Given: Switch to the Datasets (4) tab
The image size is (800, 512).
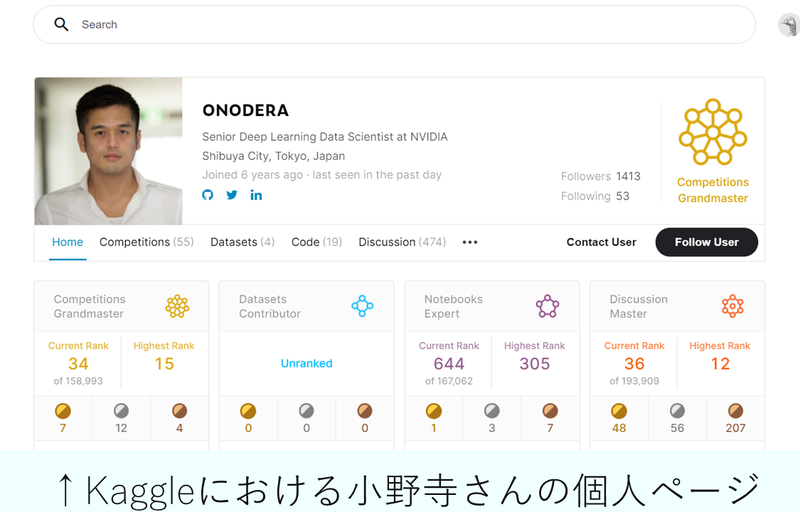Looking at the screenshot, I should coord(242,242).
